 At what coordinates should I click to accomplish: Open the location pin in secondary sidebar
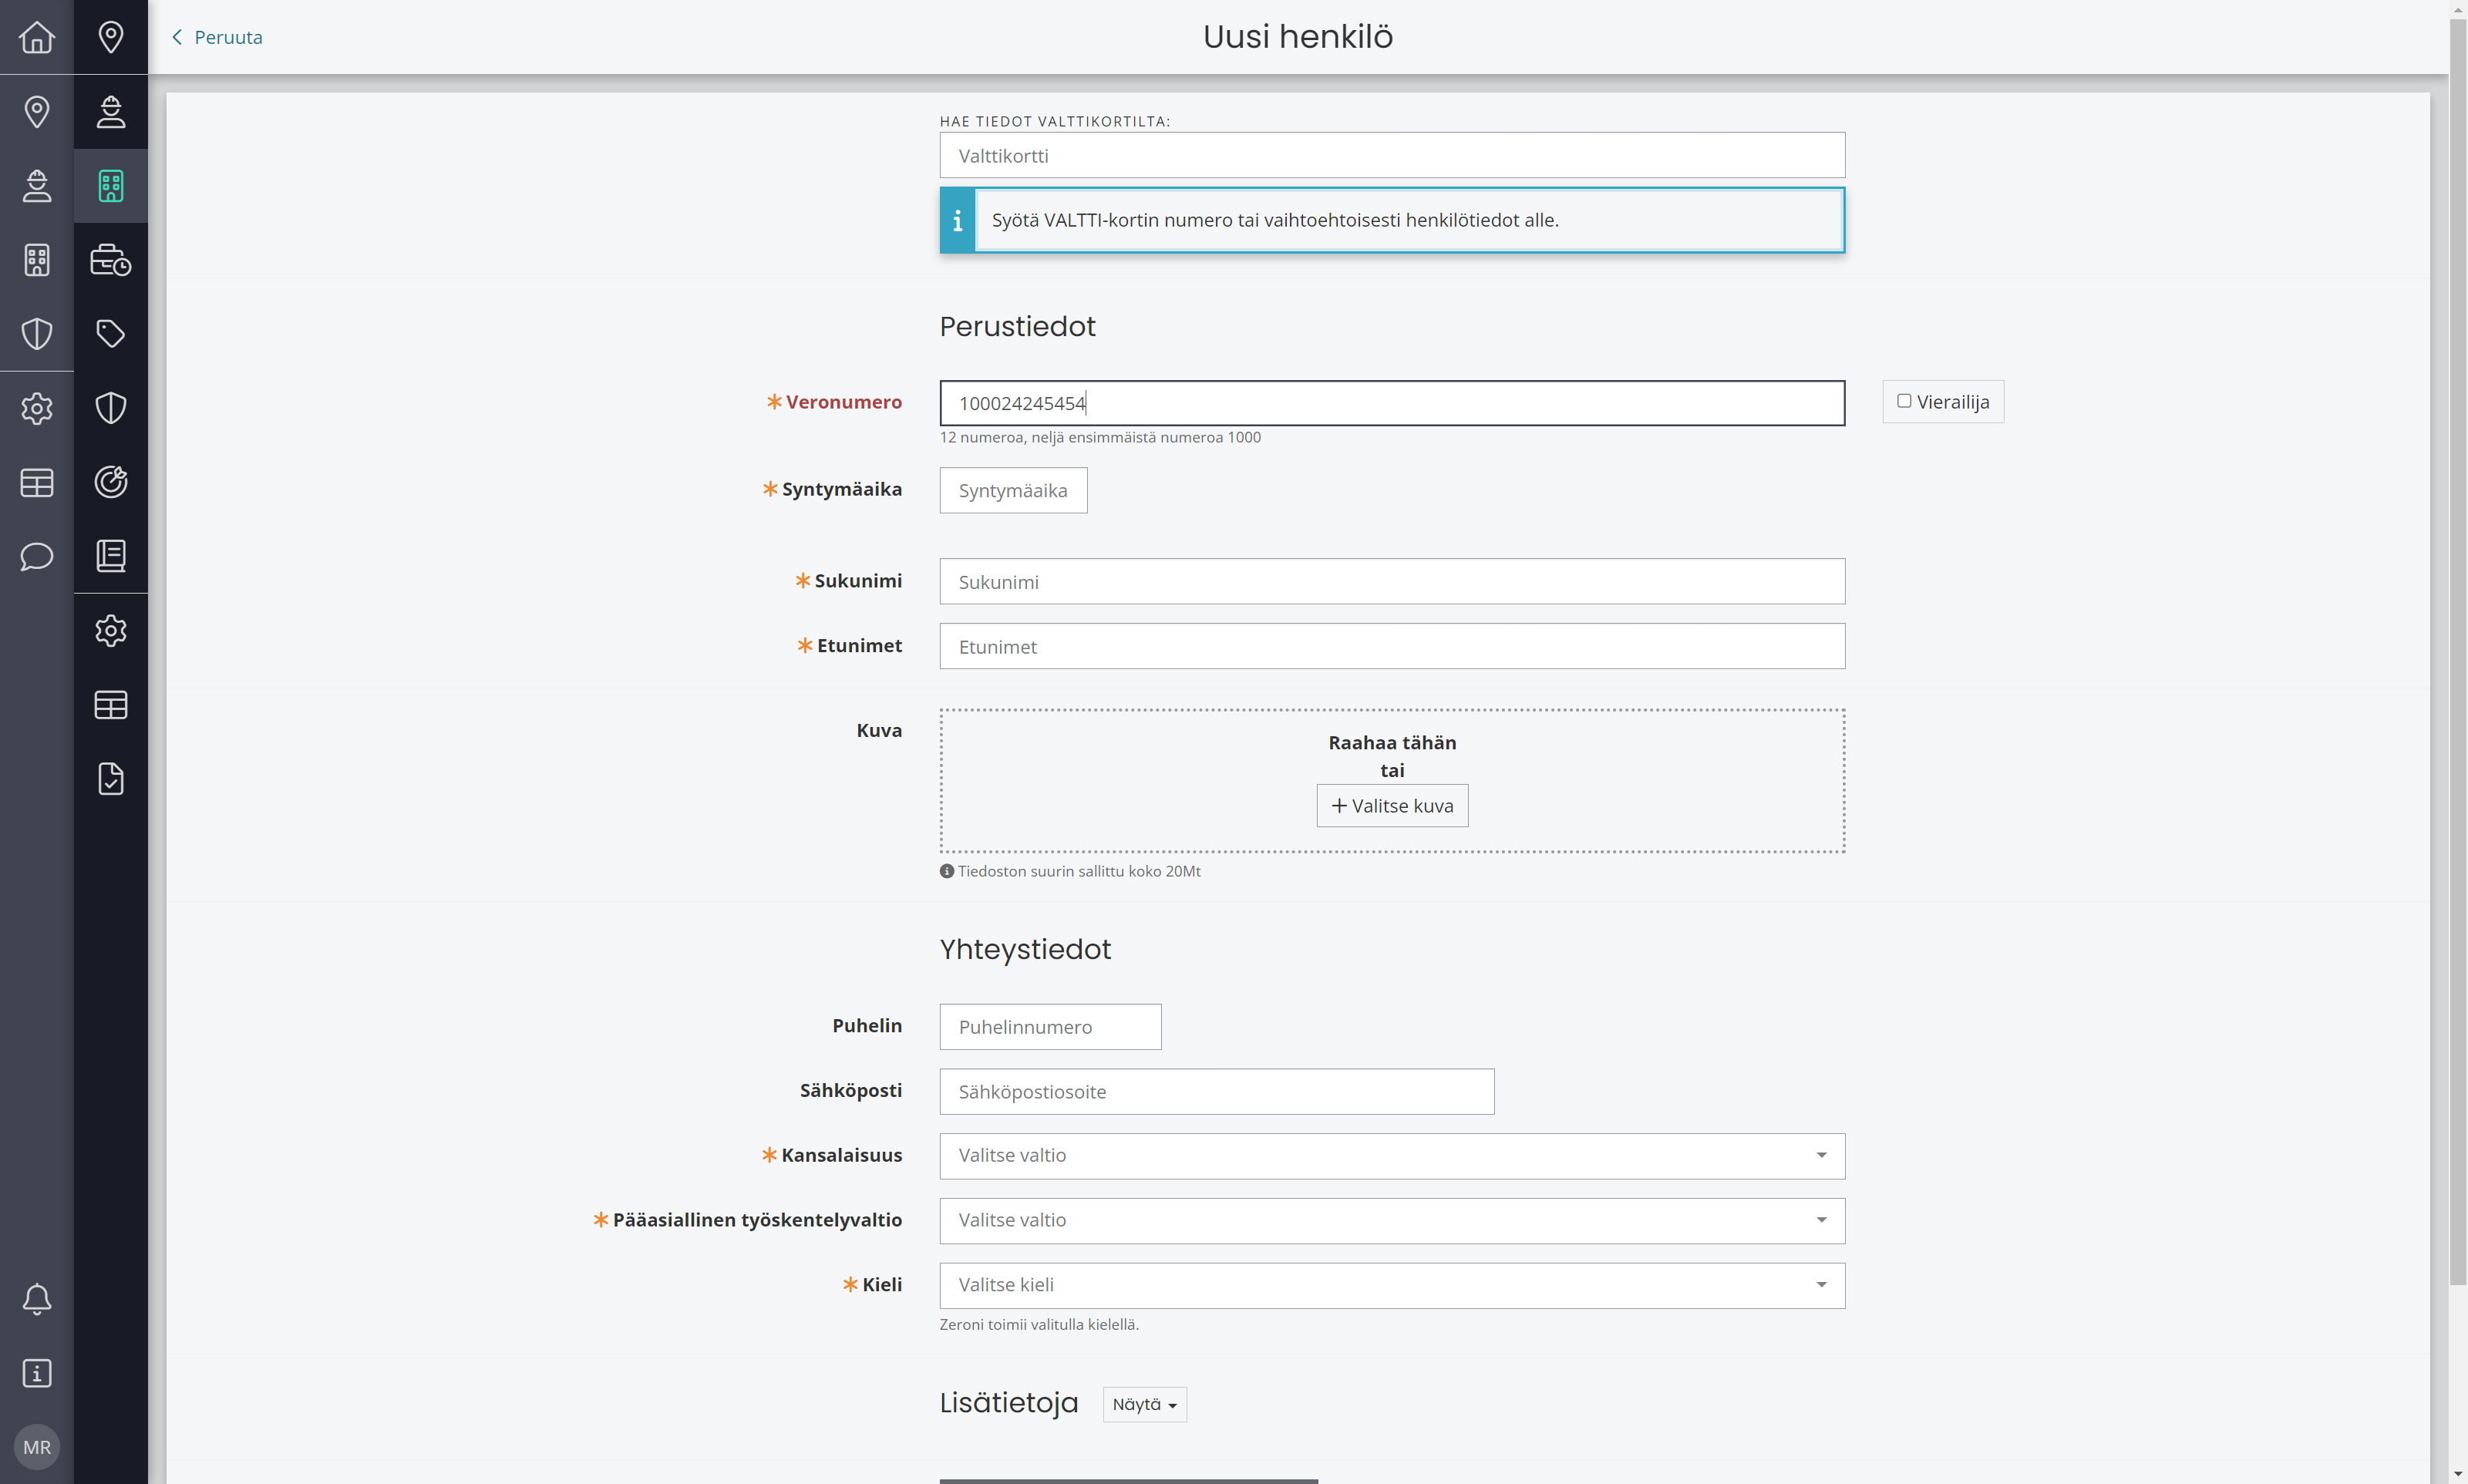[111, 37]
